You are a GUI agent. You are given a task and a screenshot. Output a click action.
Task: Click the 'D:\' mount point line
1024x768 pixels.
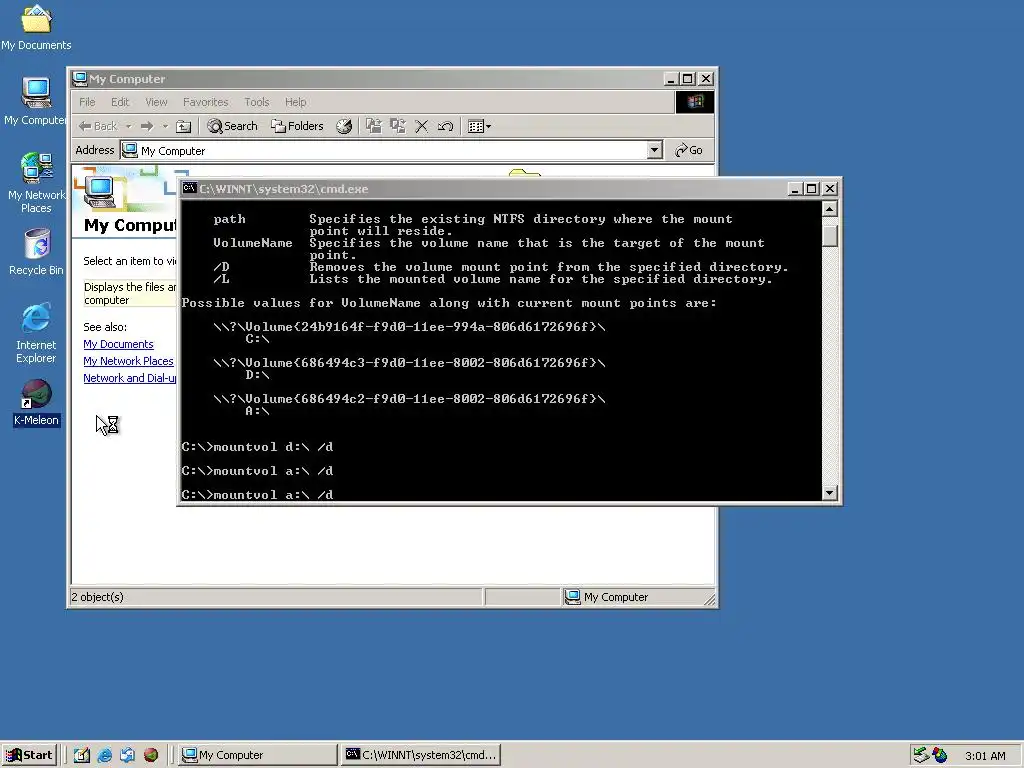click(257, 375)
